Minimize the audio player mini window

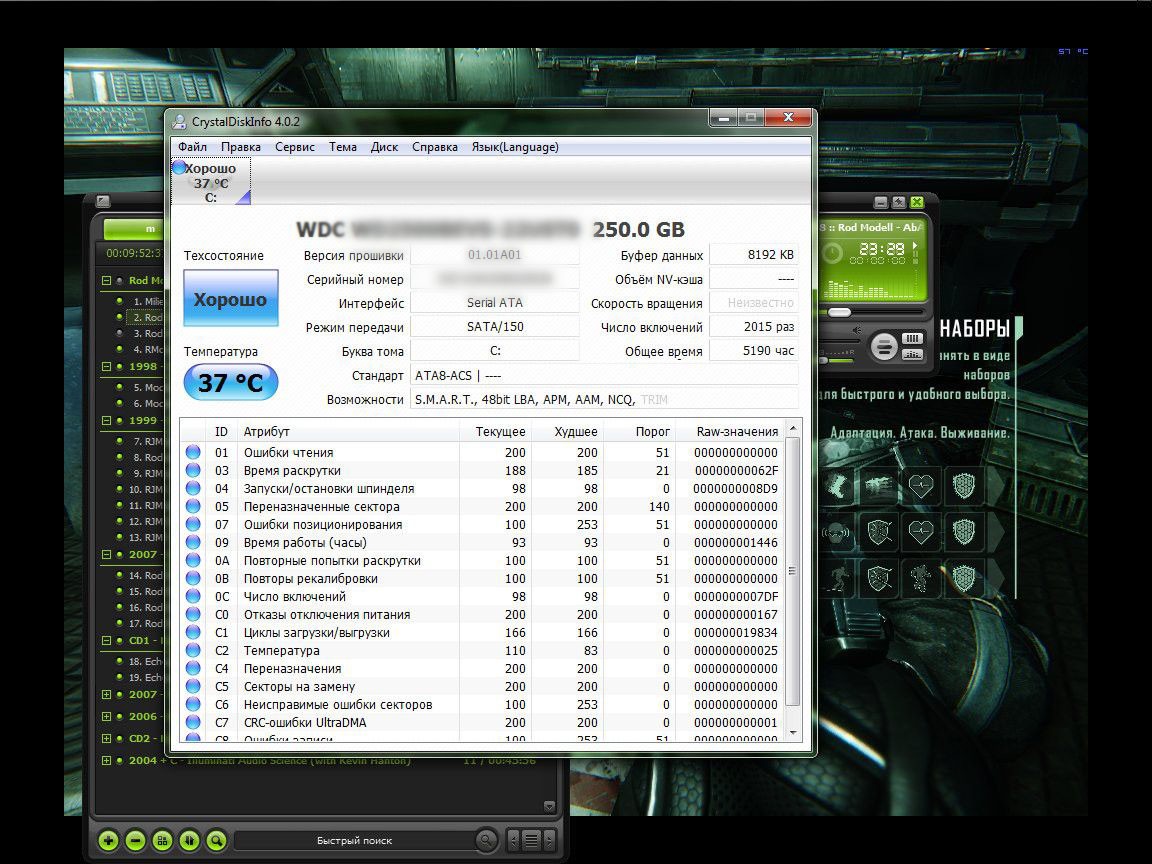click(x=882, y=202)
